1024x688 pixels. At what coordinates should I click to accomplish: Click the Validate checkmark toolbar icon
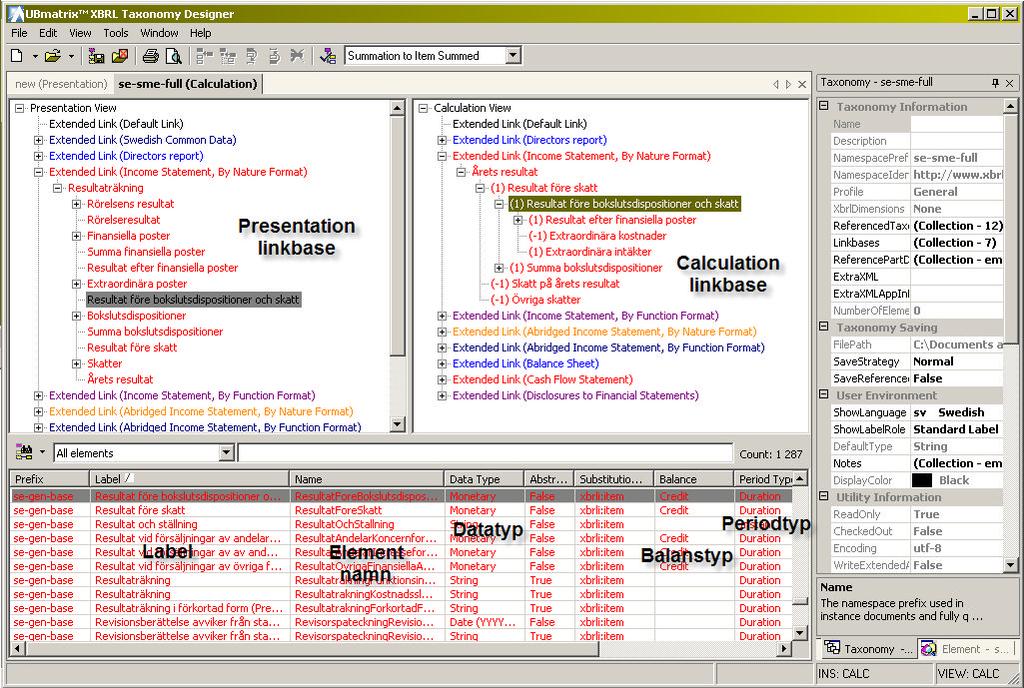pyautogui.click(x=327, y=56)
